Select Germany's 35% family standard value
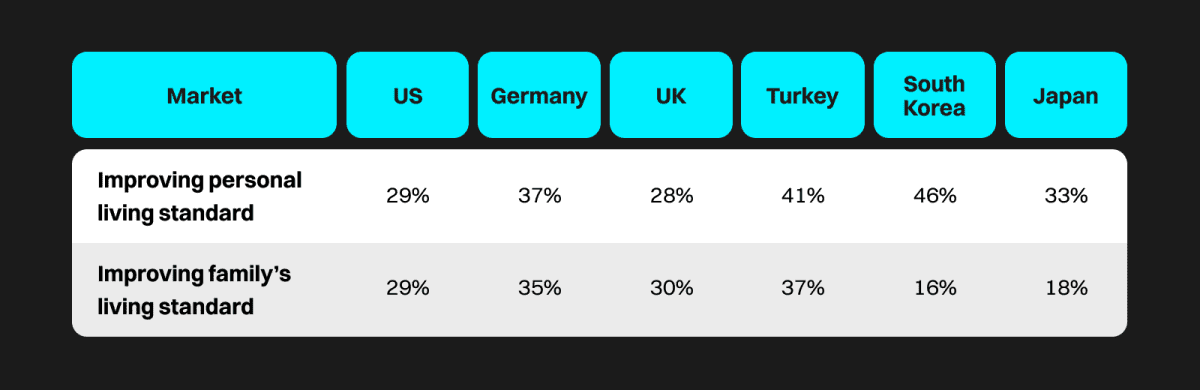Image resolution: width=1200 pixels, height=390 pixels. [x=539, y=288]
